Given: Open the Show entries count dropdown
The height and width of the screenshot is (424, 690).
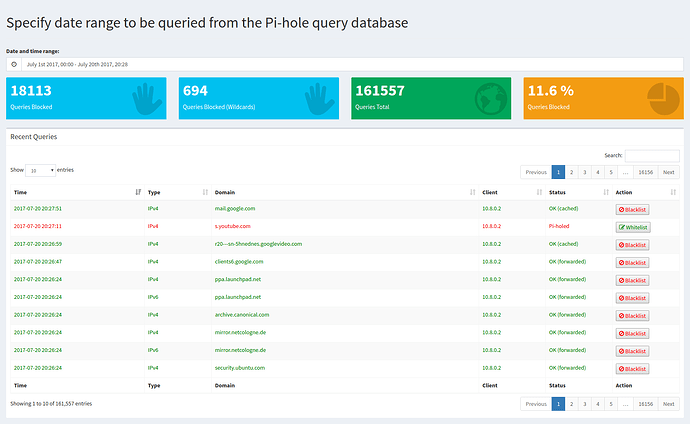Looking at the screenshot, I should [x=41, y=171].
